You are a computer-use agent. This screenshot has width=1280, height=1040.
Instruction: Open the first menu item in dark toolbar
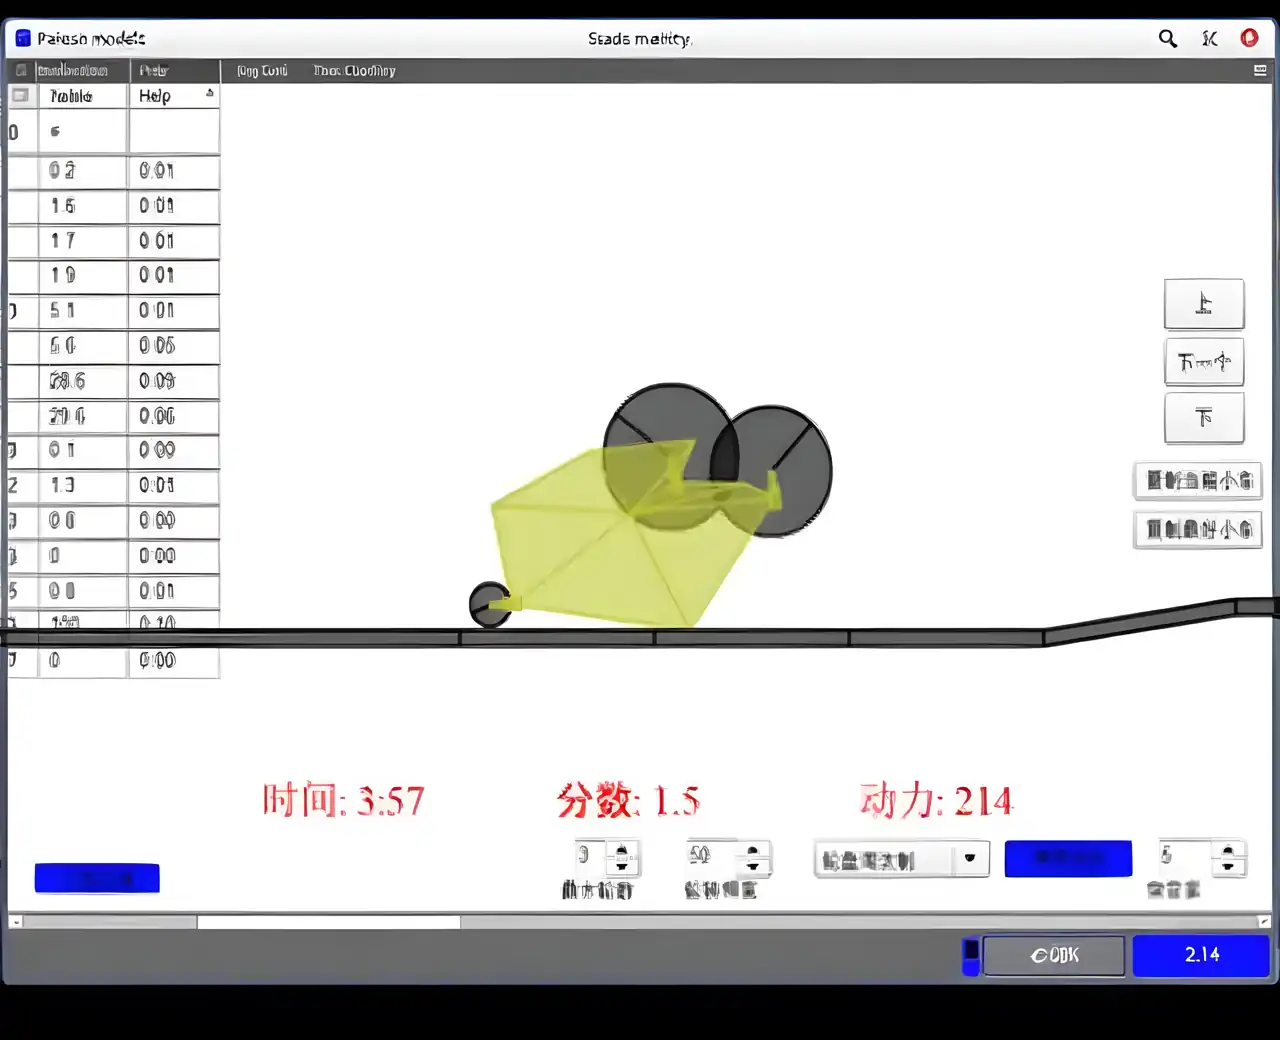click(x=262, y=71)
